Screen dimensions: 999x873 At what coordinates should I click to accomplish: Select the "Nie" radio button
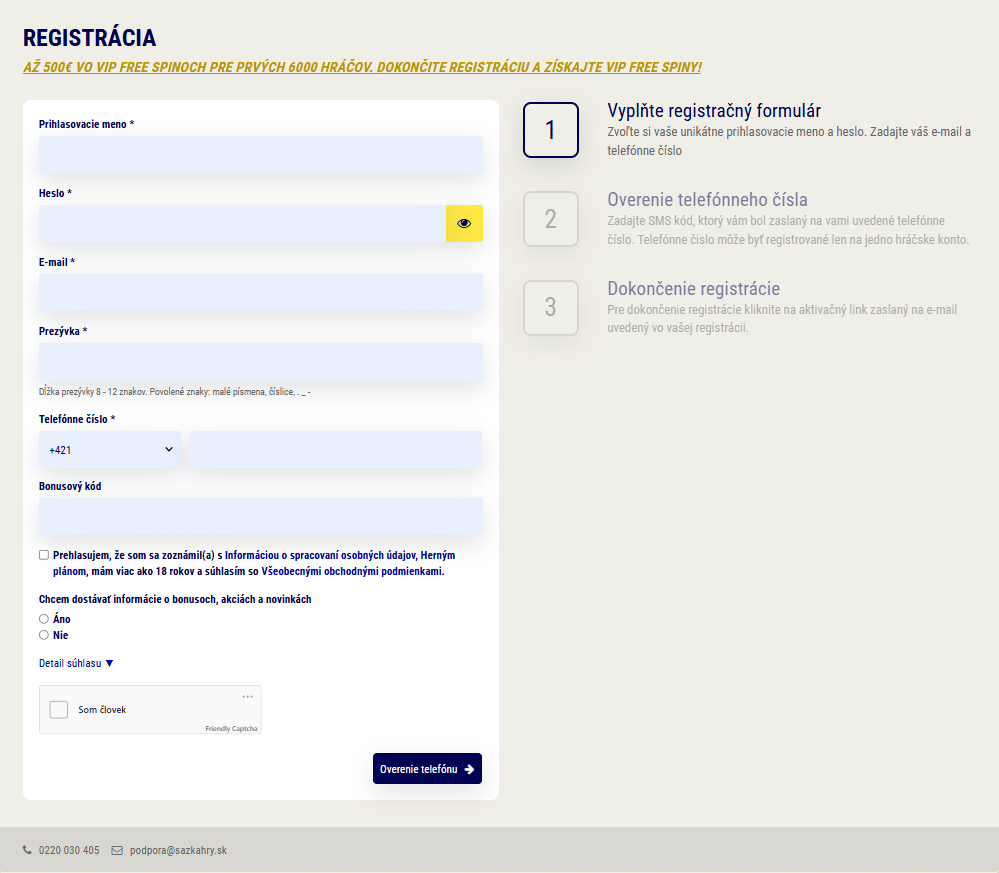point(43,634)
